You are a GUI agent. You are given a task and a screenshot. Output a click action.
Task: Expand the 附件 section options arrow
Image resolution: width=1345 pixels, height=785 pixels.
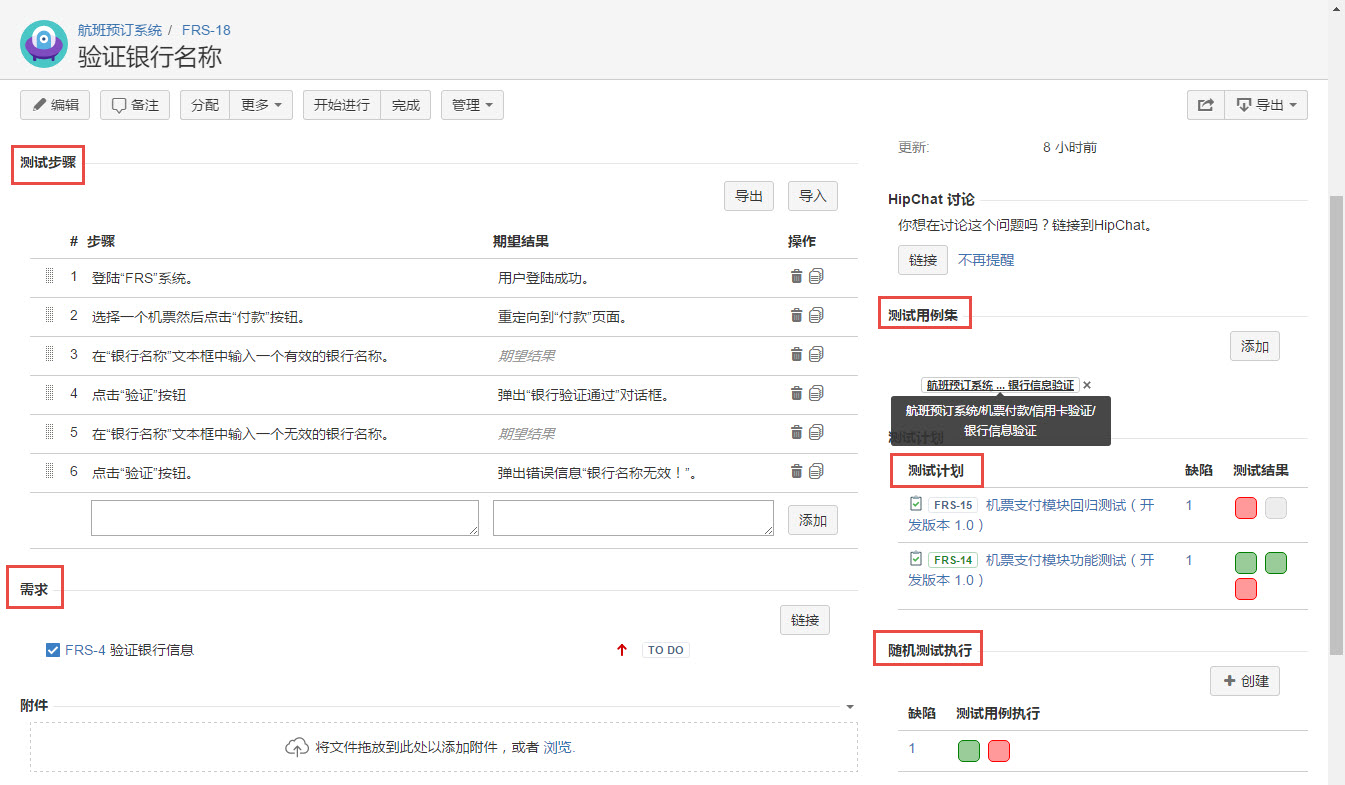pos(850,706)
